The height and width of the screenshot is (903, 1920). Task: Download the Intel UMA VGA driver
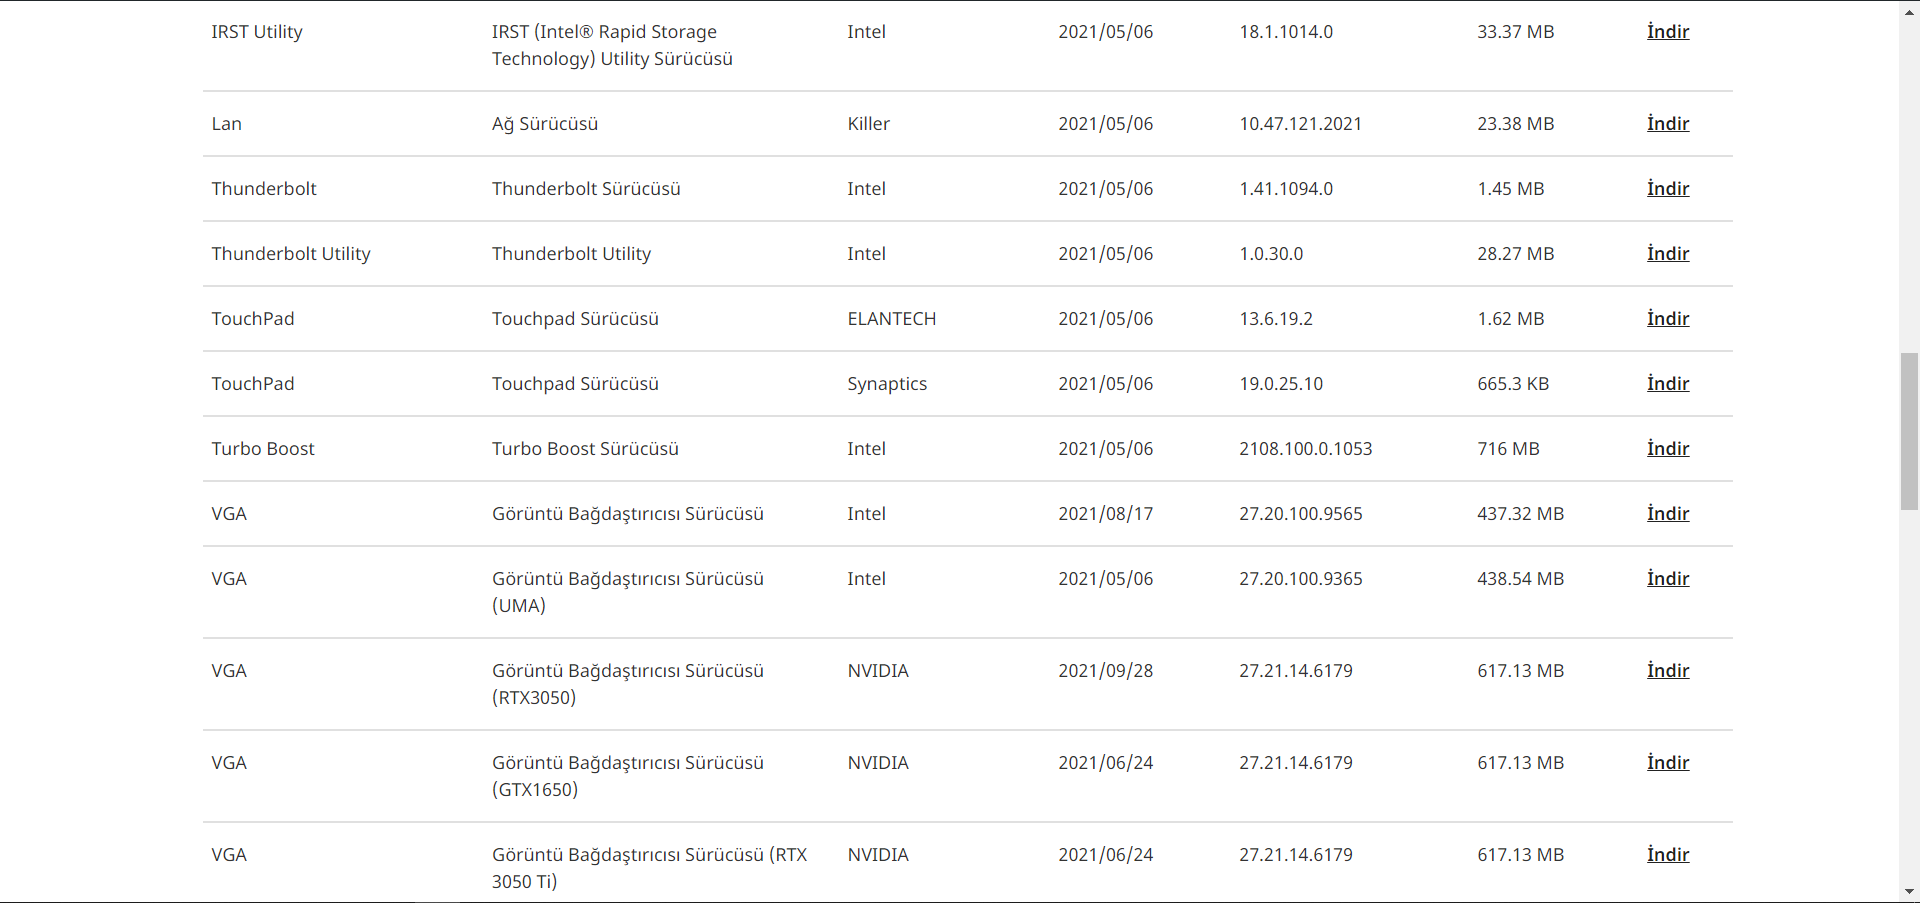[1668, 579]
